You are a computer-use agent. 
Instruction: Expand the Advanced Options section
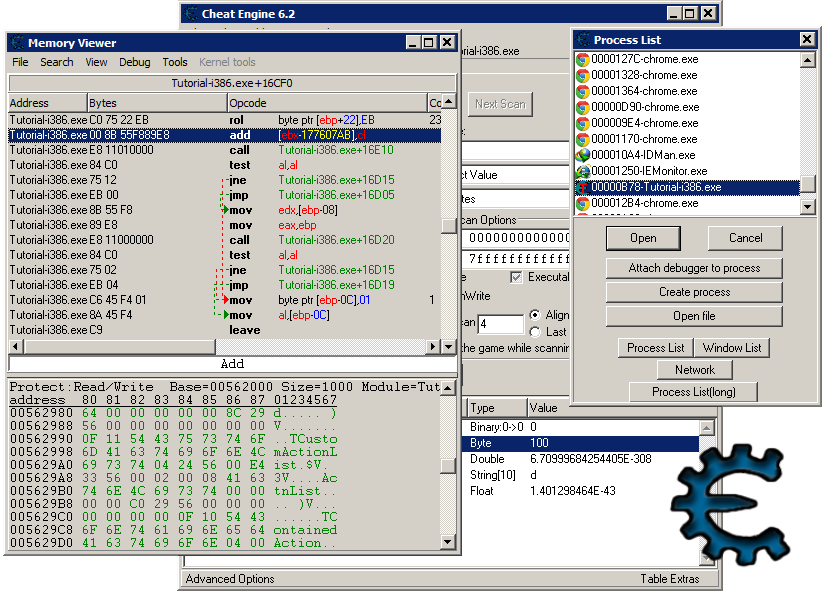pos(232,578)
